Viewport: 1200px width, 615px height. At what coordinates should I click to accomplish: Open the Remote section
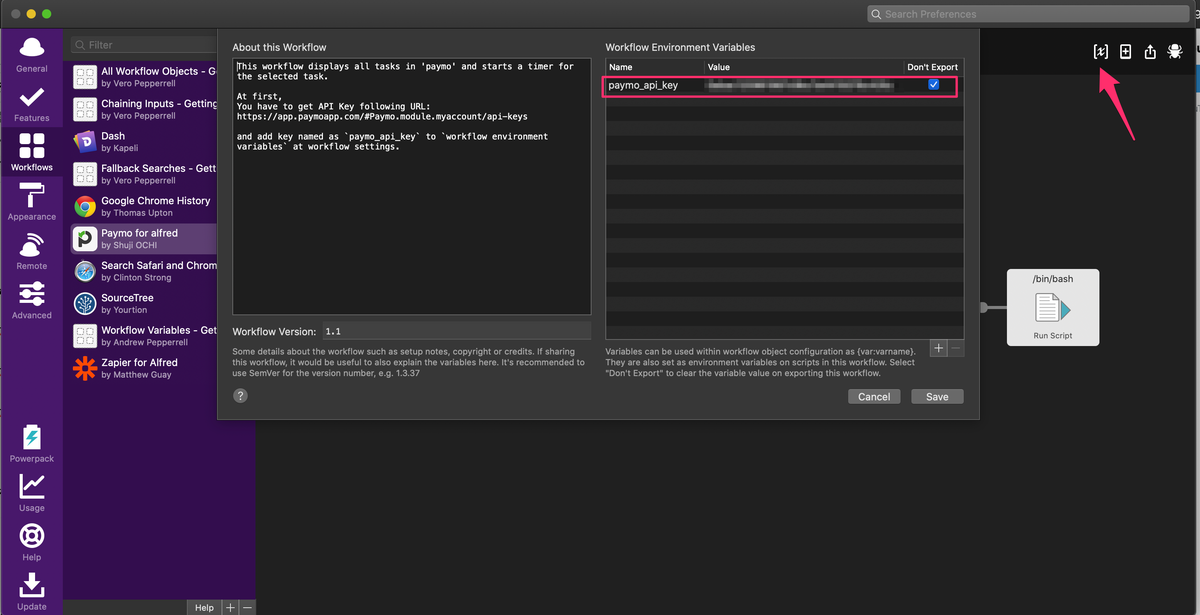(32, 251)
